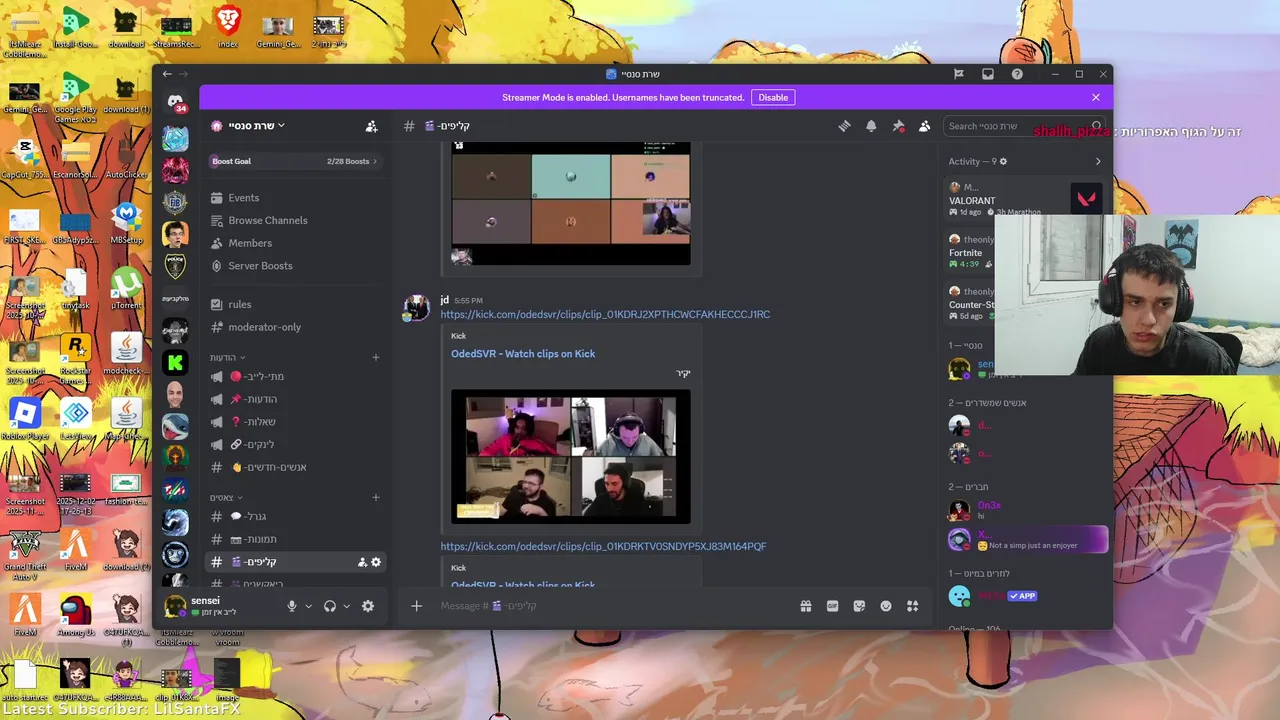Open the emoji picker

point(885,606)
